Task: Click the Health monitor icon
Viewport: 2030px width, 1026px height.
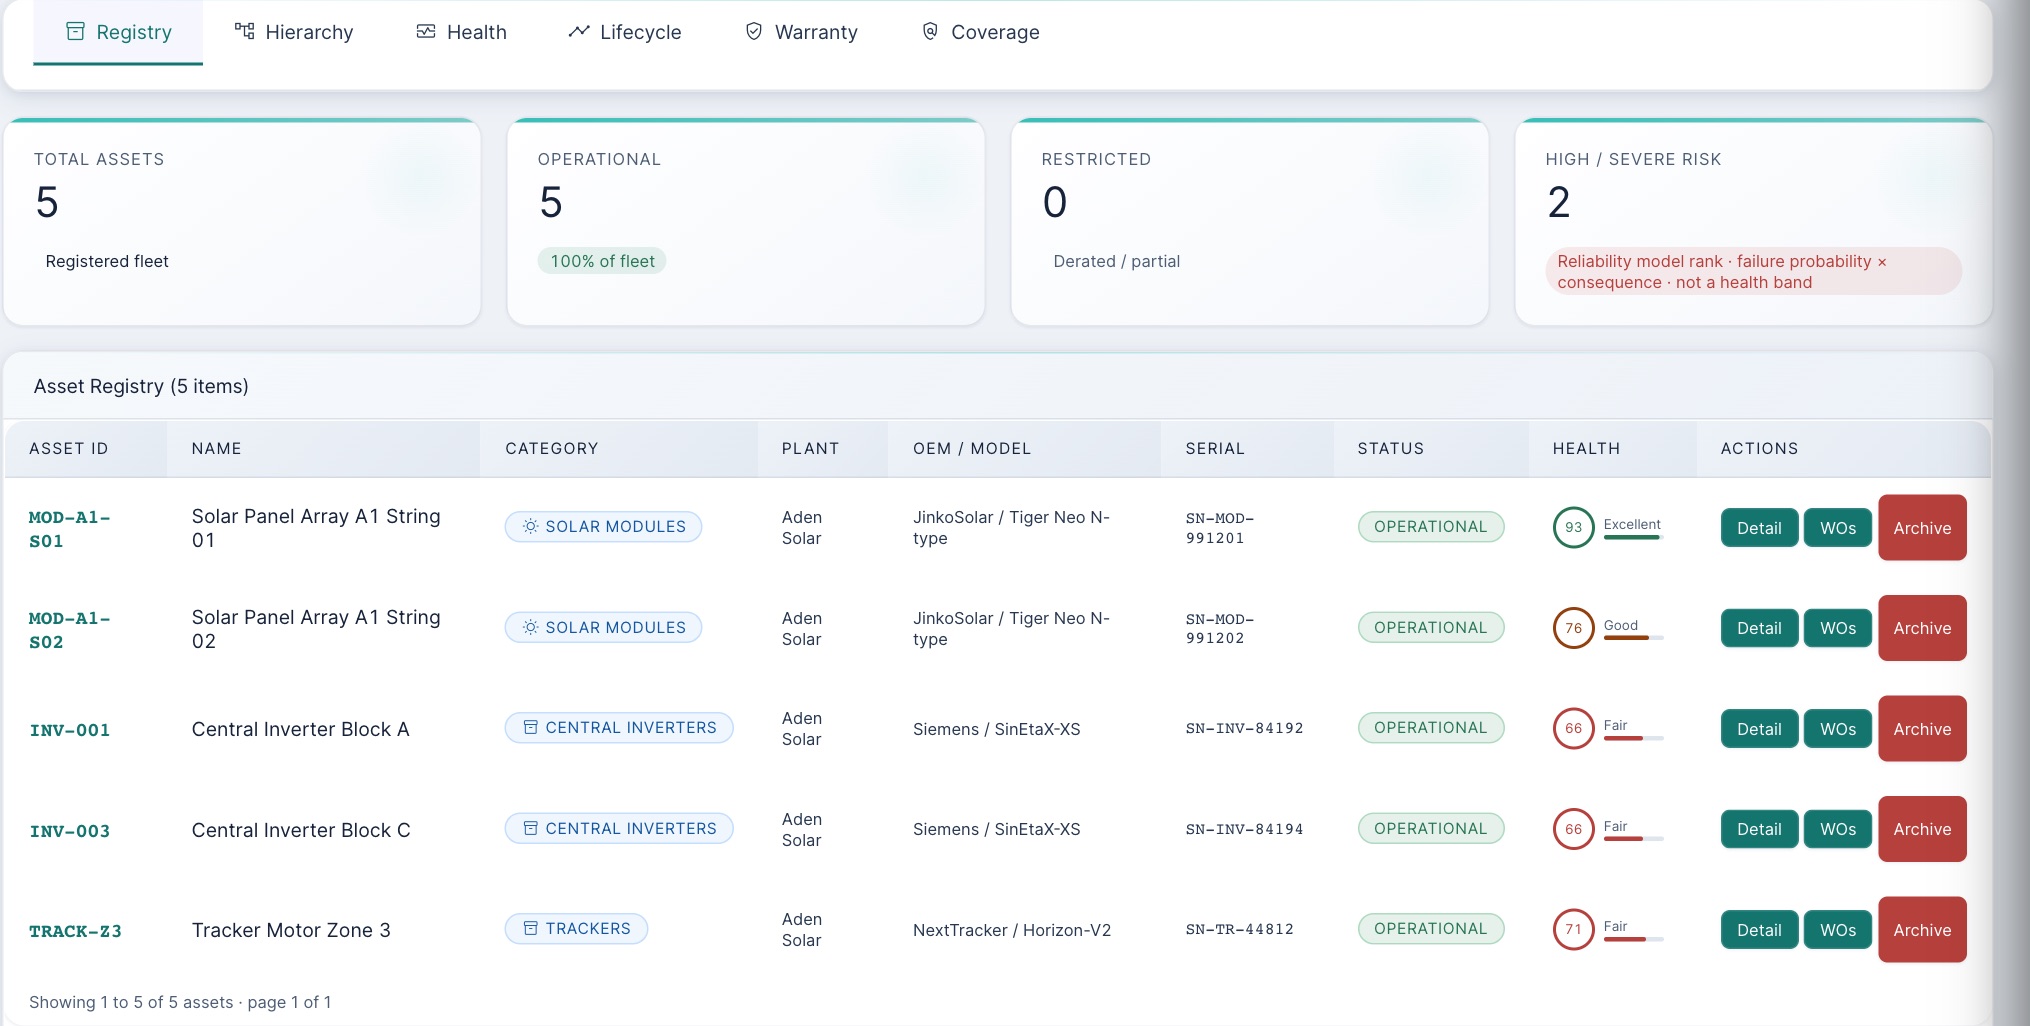Action: click(x=426, y=31)
